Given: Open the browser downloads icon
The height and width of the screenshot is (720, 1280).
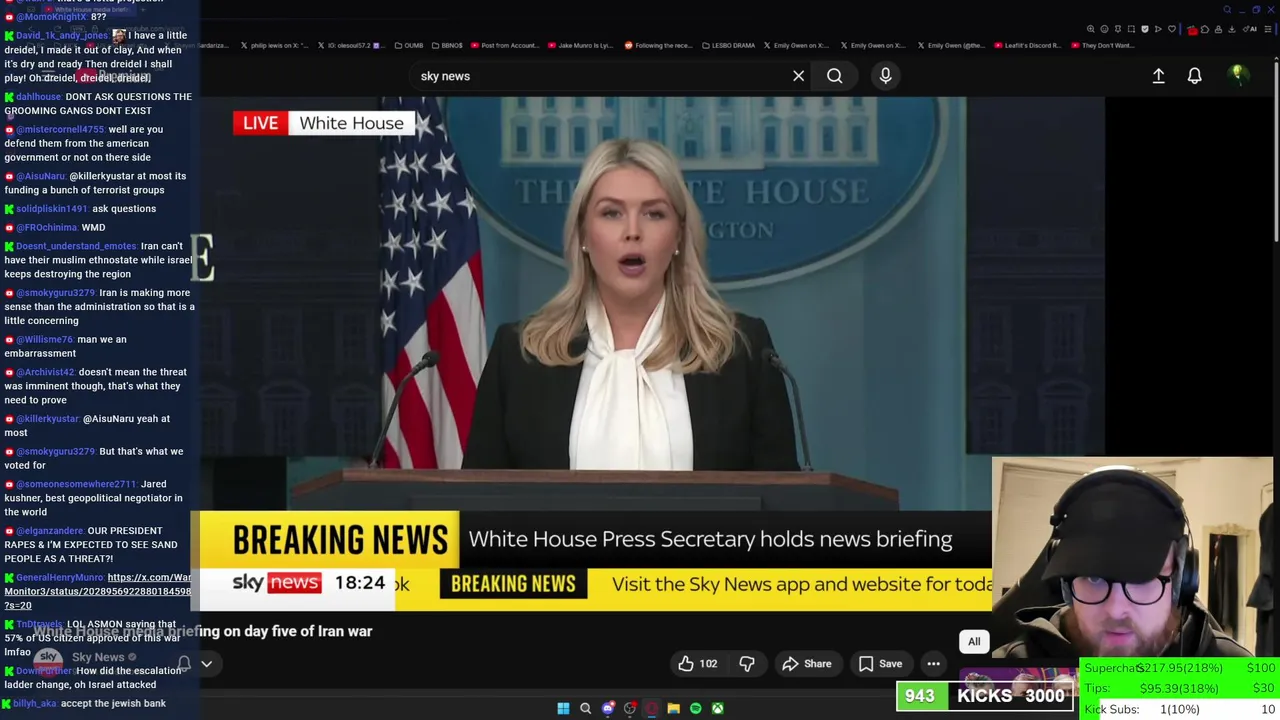Looking at the screenshot, I should pos(1232,29).
